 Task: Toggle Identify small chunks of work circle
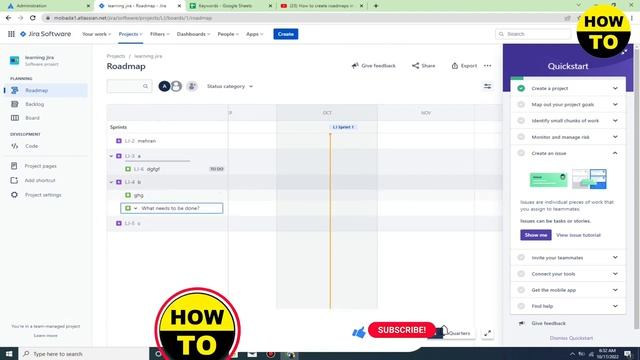(521, 121)
